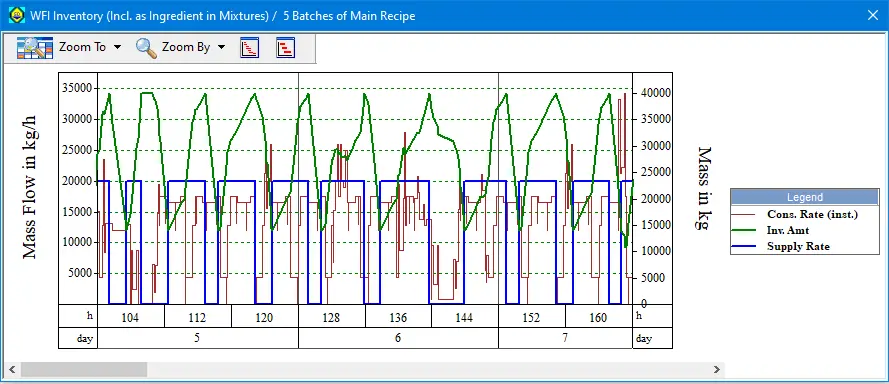The height and width of the screenshot is (384, 889).
Task: Click the Zoom By magnifying glass icon
Action: pos(146,48)
